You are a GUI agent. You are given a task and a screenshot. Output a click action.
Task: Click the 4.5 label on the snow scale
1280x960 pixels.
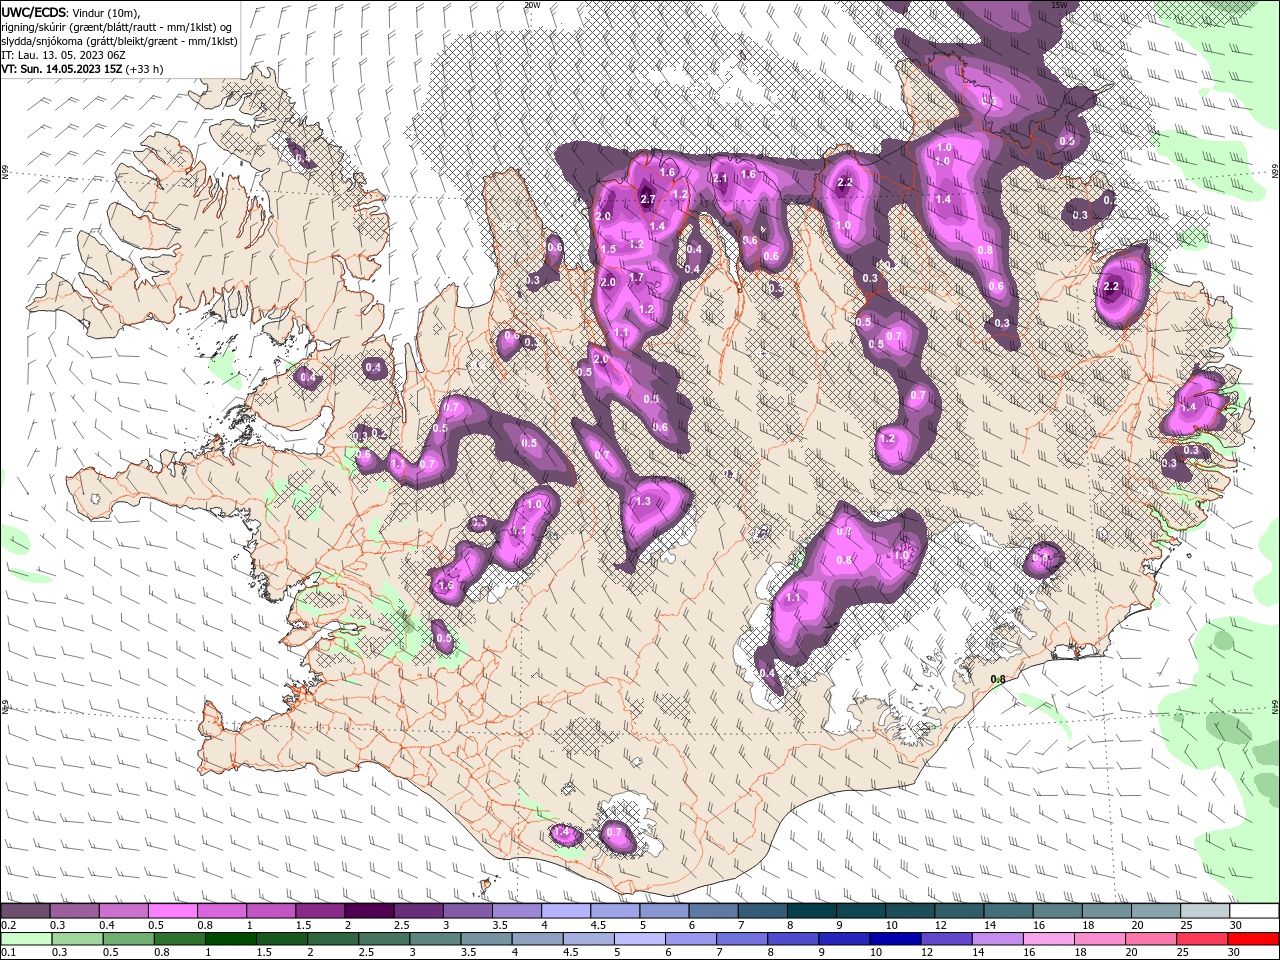598,925
